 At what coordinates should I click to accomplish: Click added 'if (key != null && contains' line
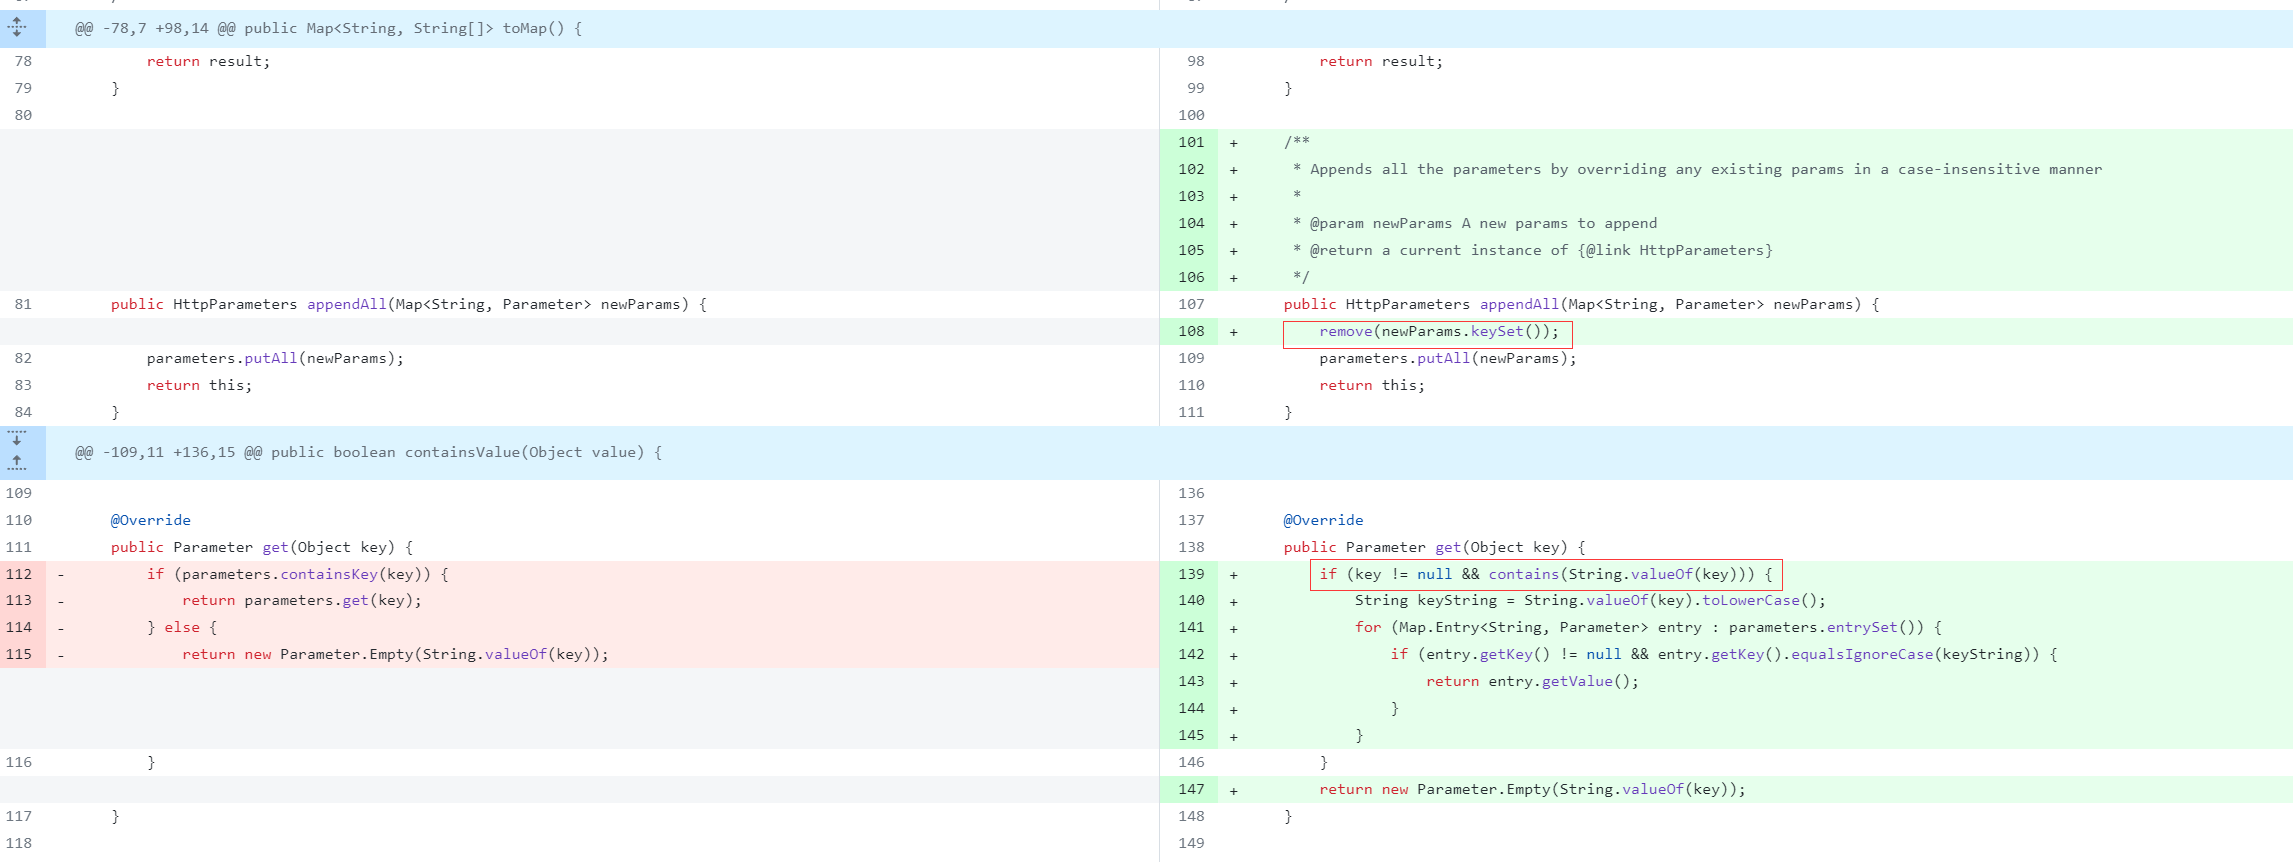[1545, 574]
